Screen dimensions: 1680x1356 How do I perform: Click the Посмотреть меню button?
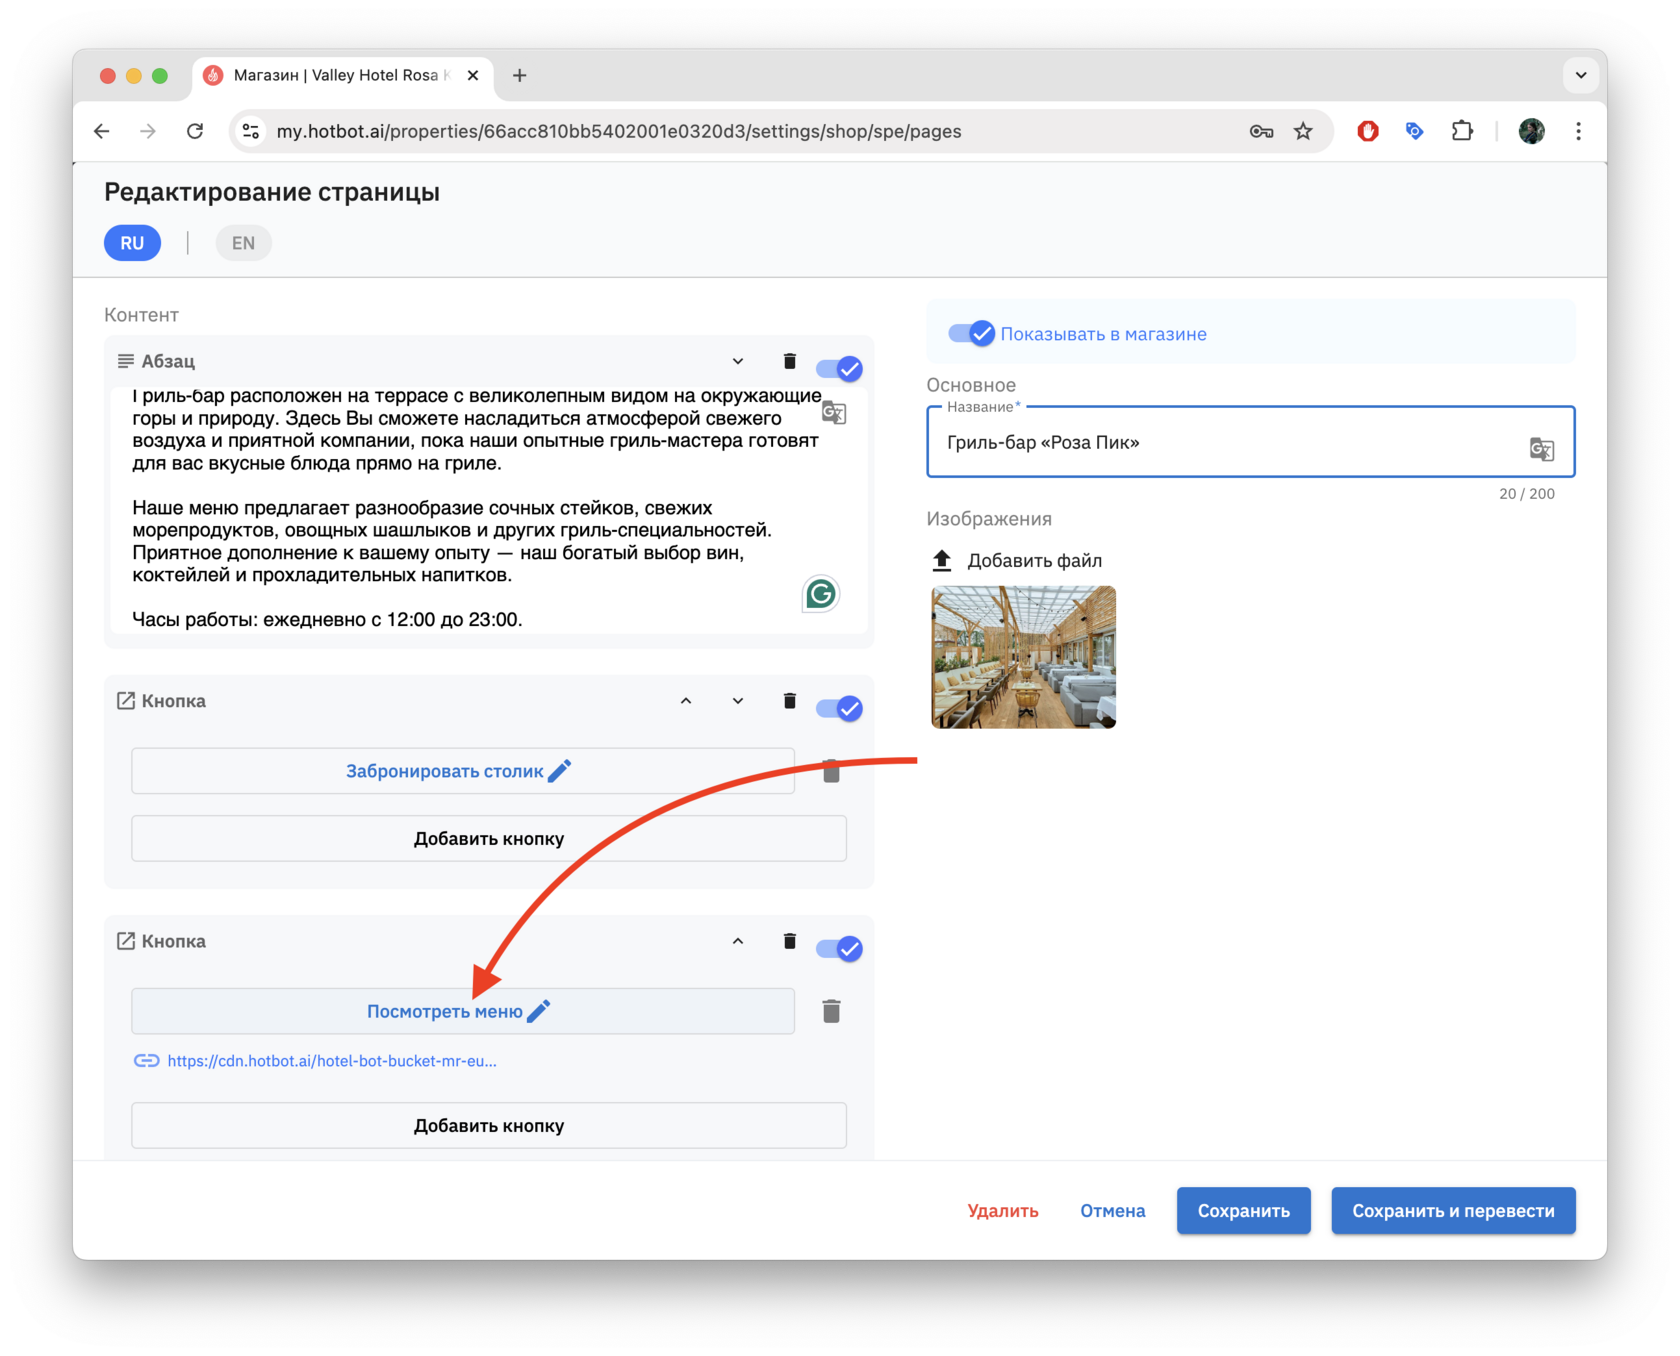pyautogui.click(x=463, y=1011)
